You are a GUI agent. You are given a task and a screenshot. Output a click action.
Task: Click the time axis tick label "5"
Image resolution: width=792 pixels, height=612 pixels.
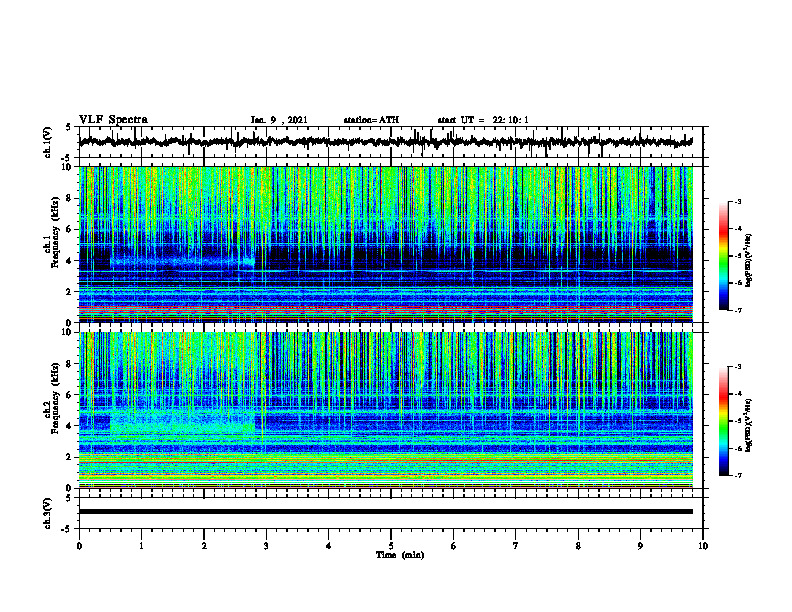[x=391, y=546]
